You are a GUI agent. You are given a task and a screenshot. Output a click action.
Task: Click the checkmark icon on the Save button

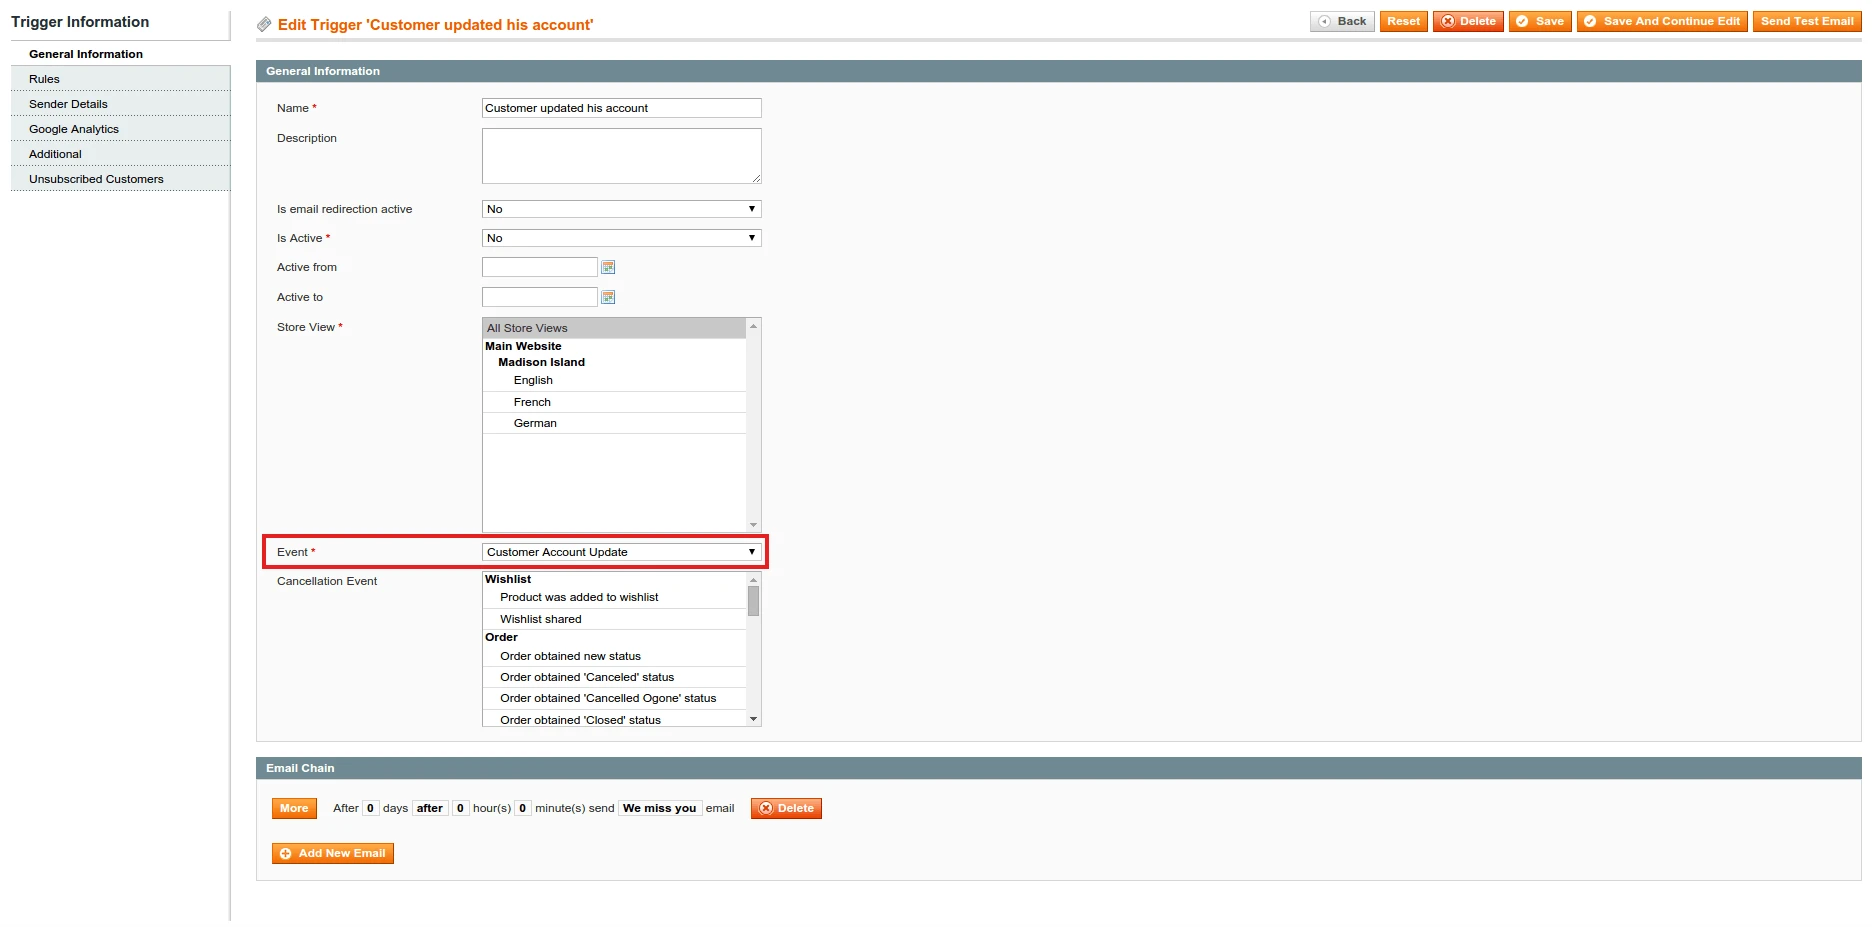(x=1524, y=20)
